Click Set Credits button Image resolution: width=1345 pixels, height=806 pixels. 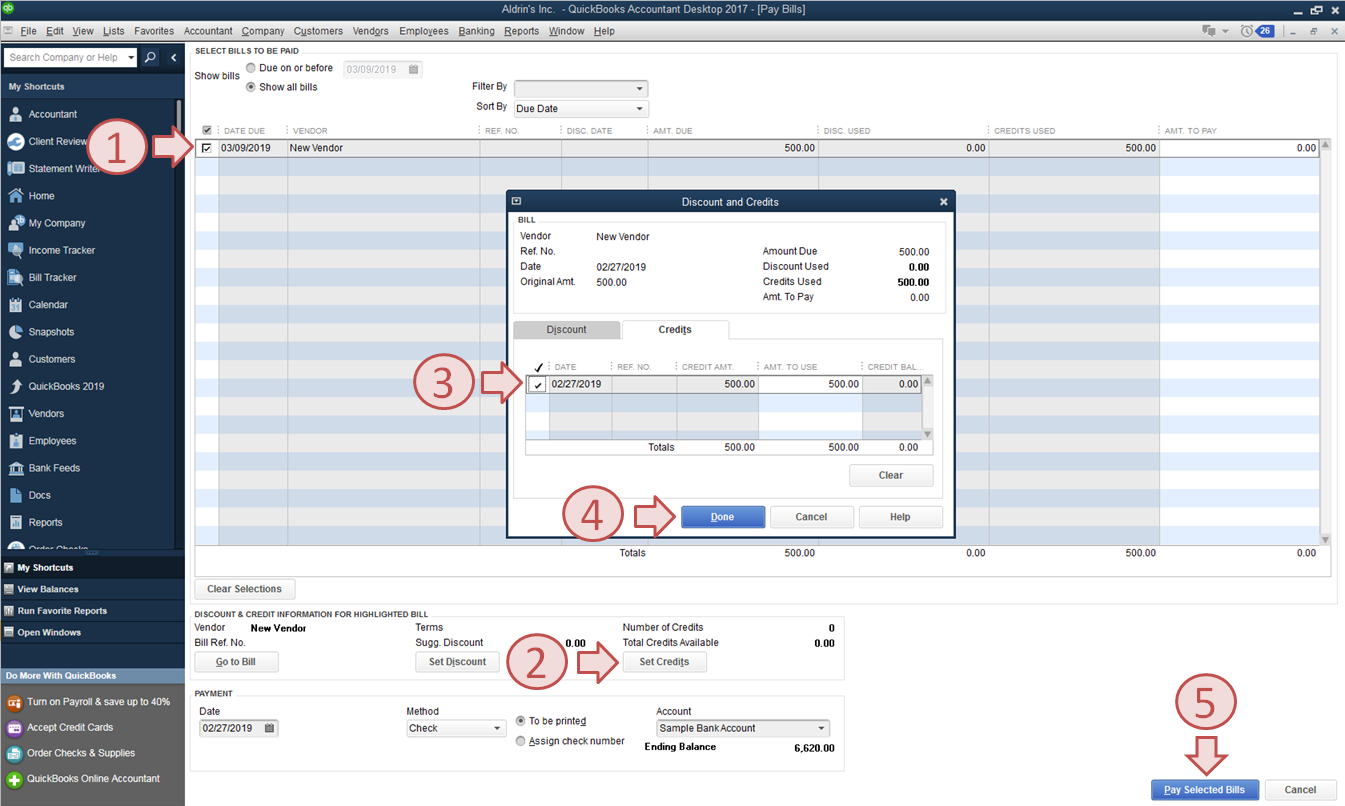pyautogui.click(x=664, y=662)
